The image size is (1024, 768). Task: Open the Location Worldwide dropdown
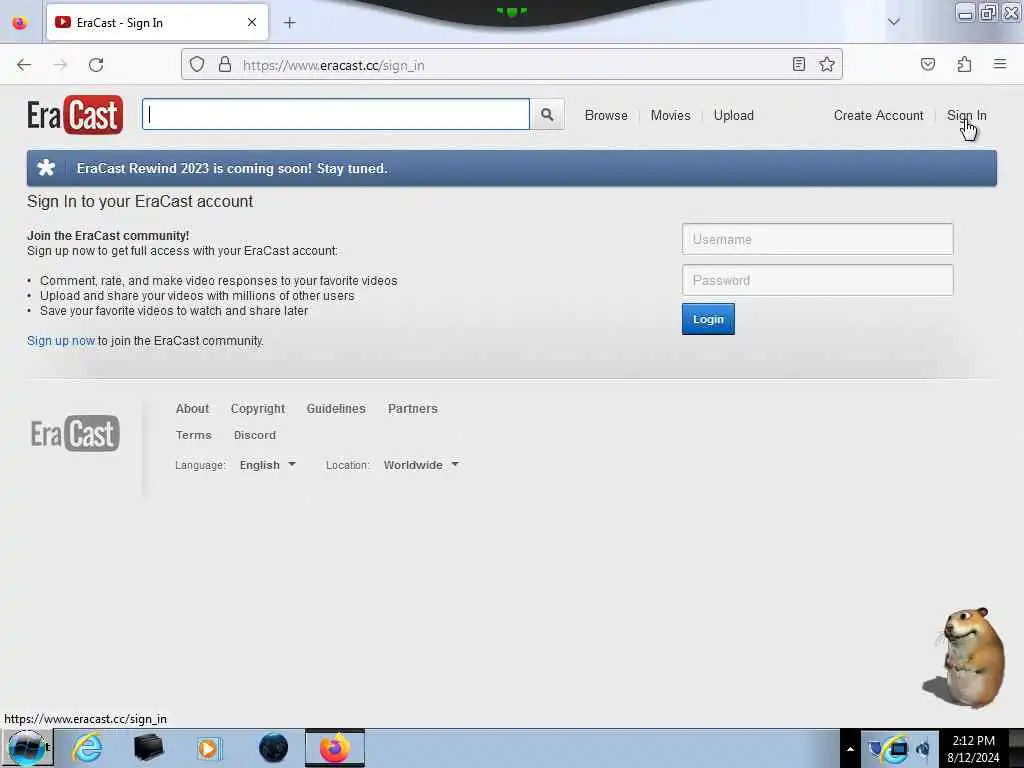coord(421,465)
